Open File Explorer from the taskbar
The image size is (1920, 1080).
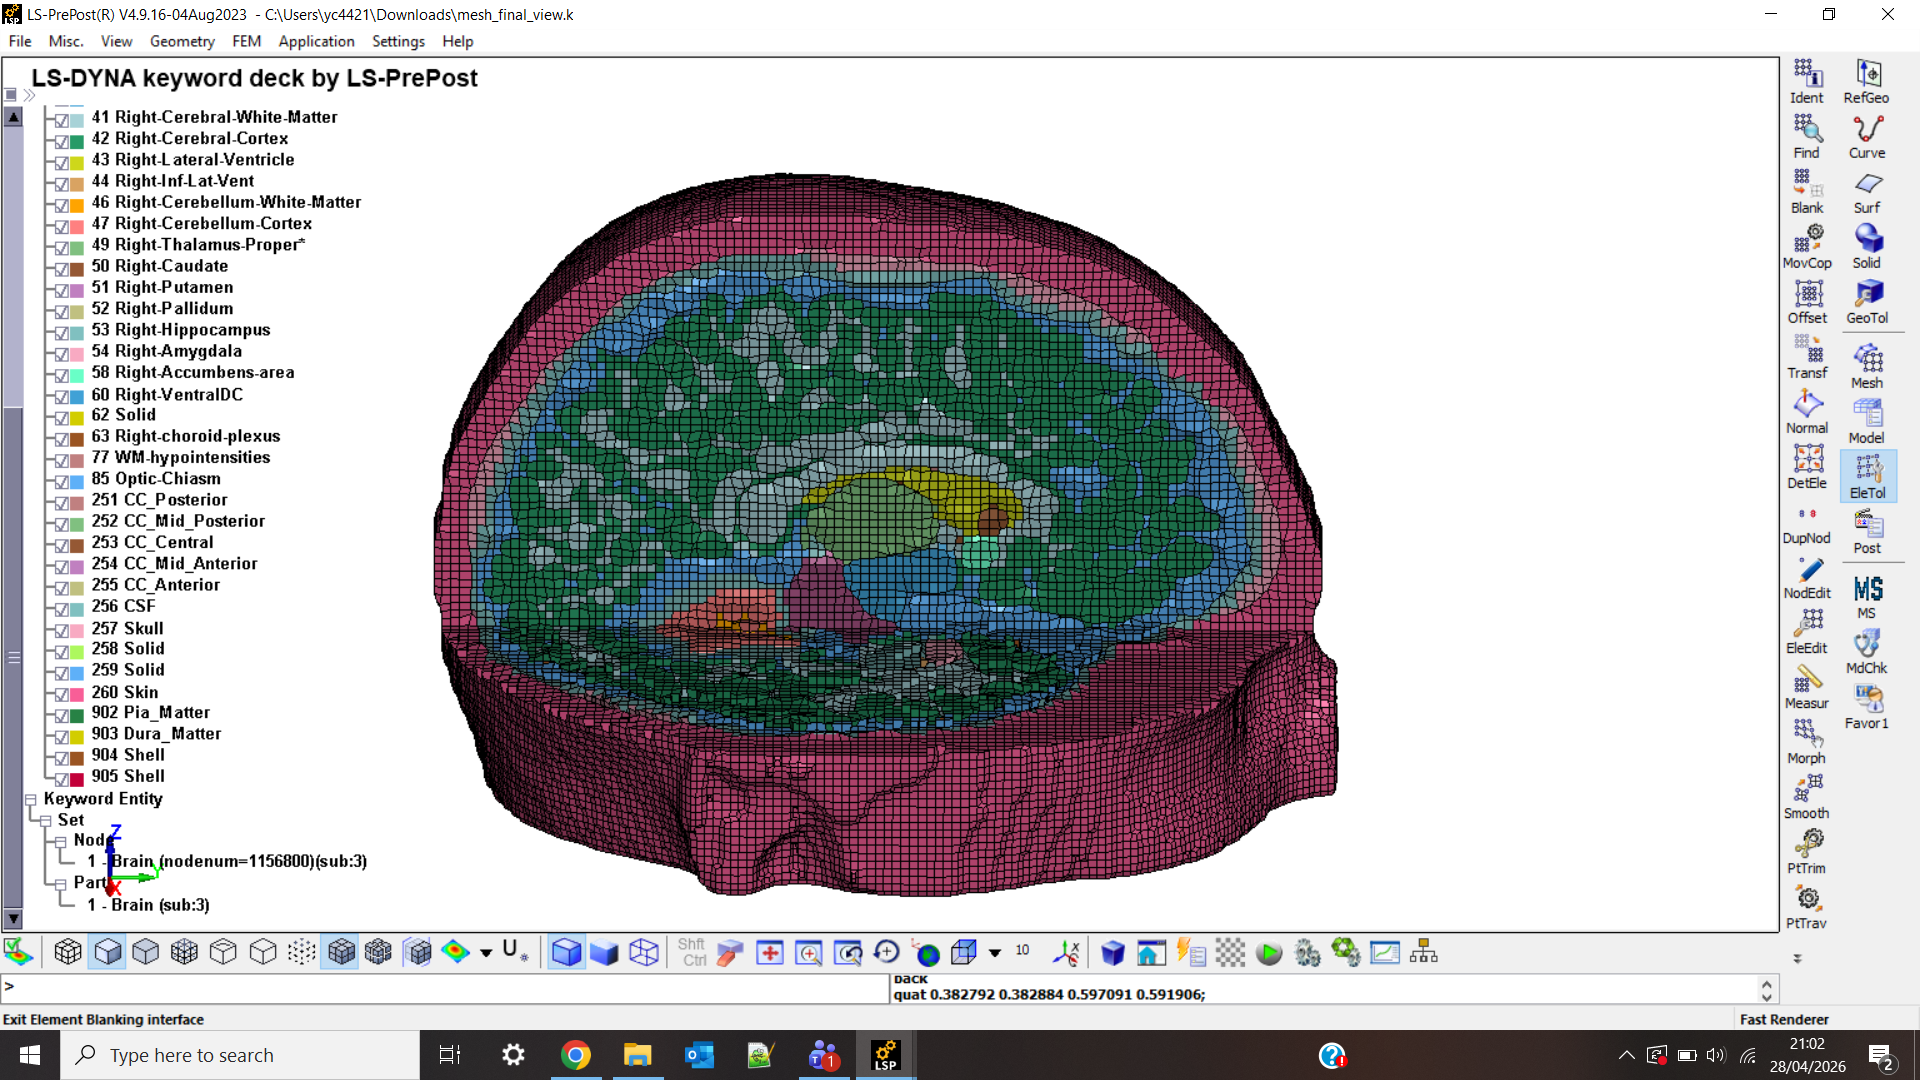pyautogui.click(x=637, y=1055)
